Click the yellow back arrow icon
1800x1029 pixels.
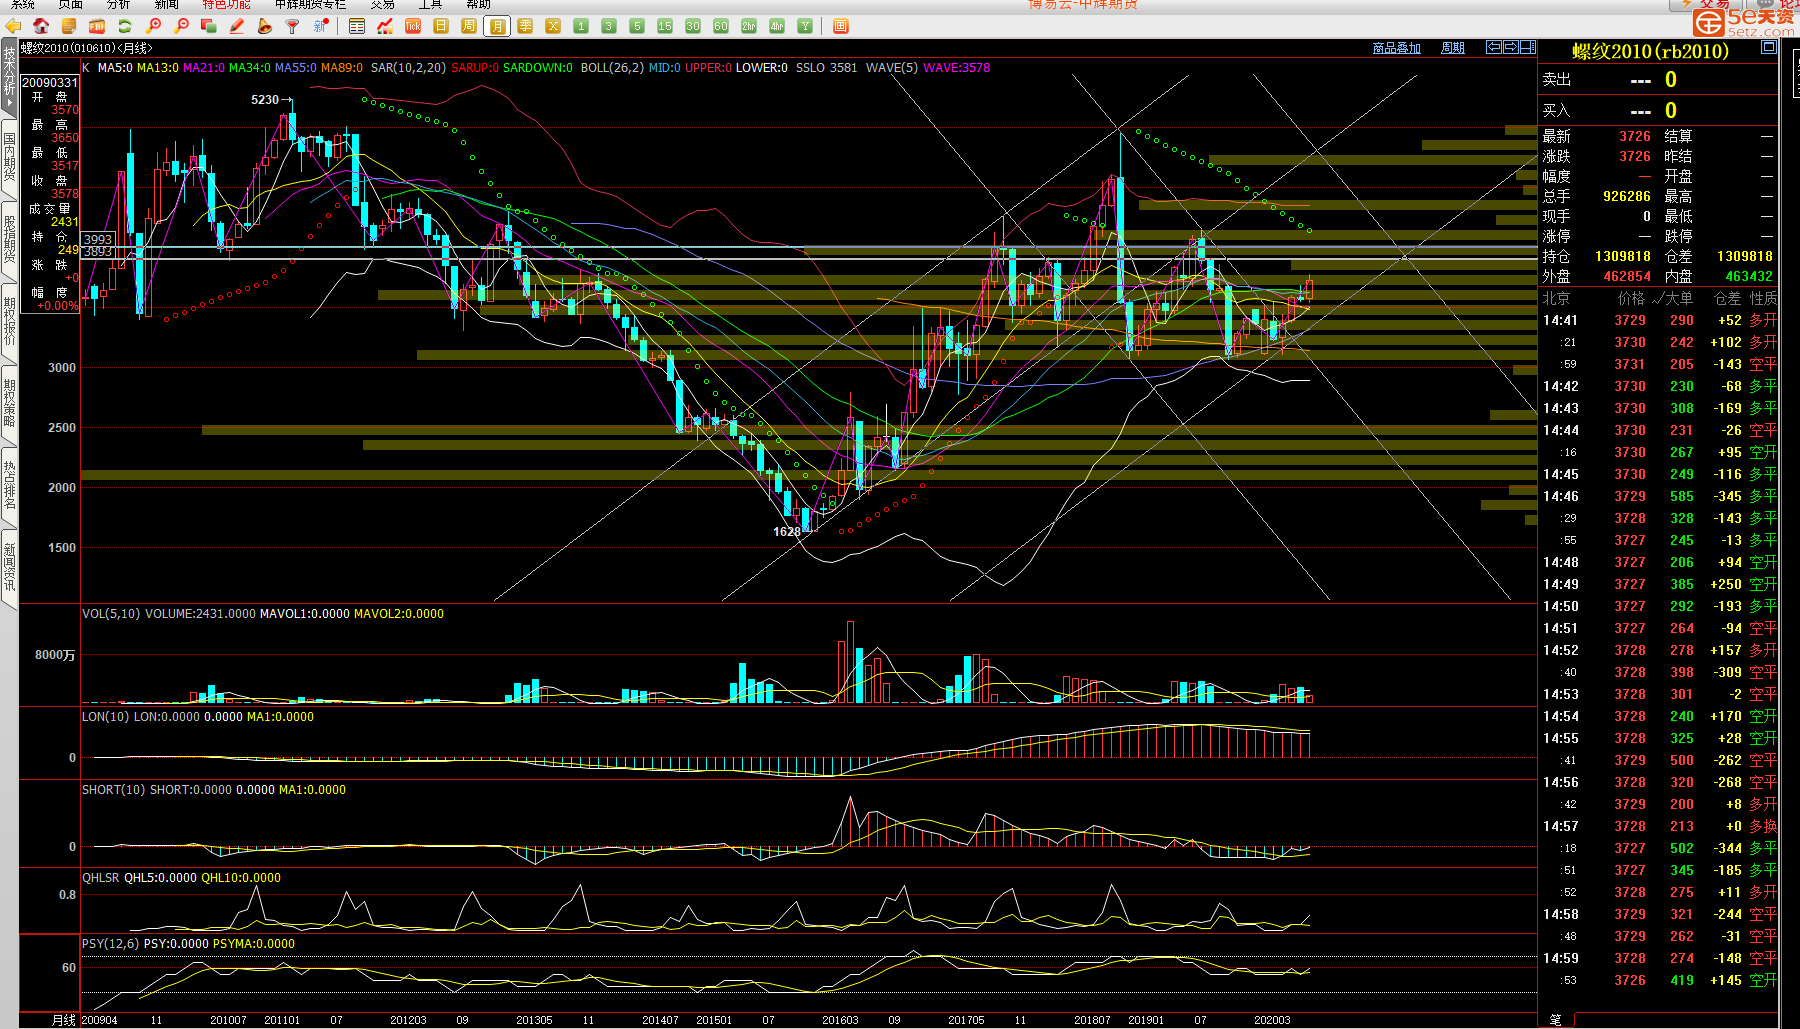(x=14, y=26)
